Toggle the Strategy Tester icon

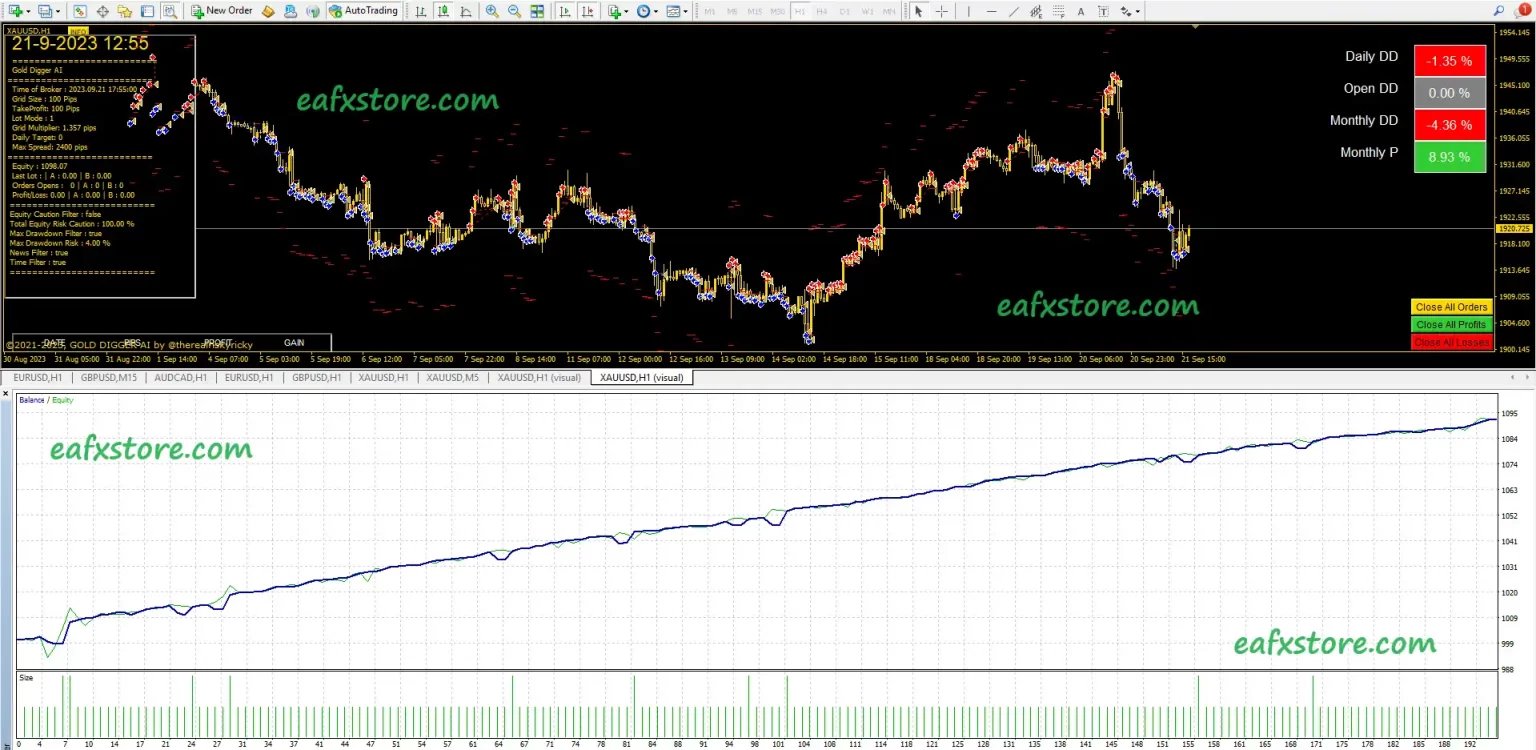point(170,11)
